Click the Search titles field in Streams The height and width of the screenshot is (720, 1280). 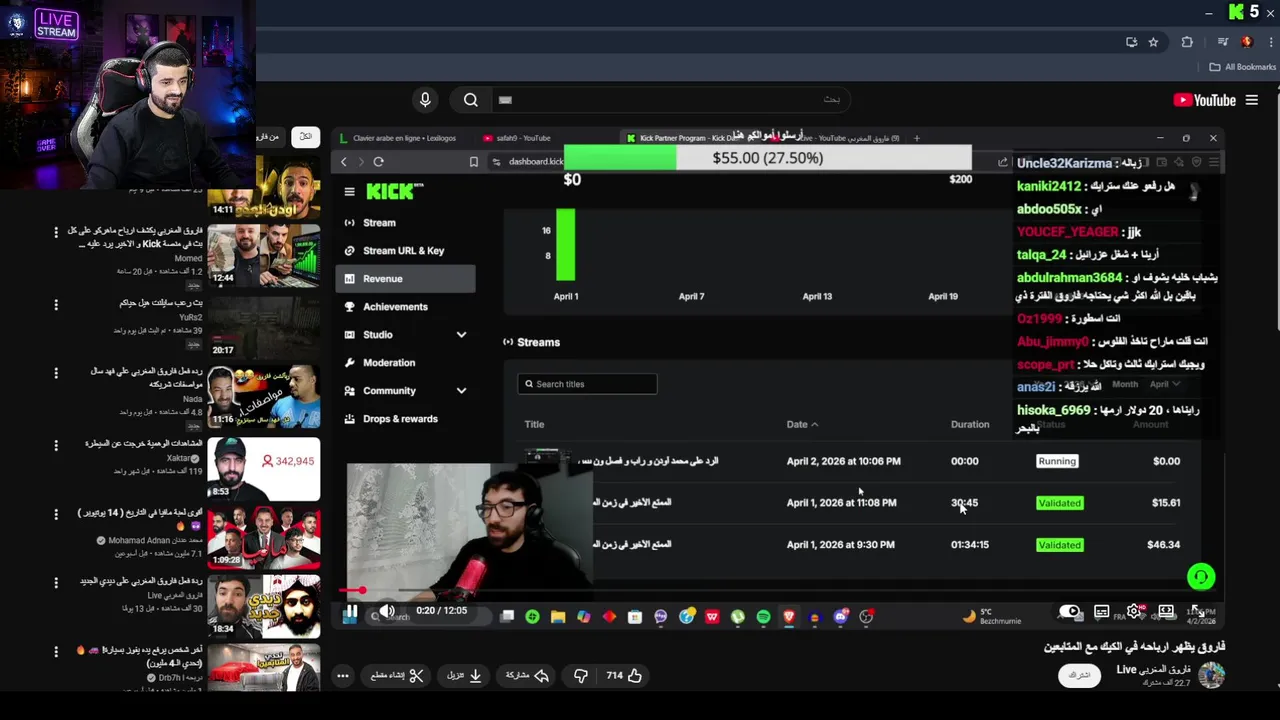587,384
